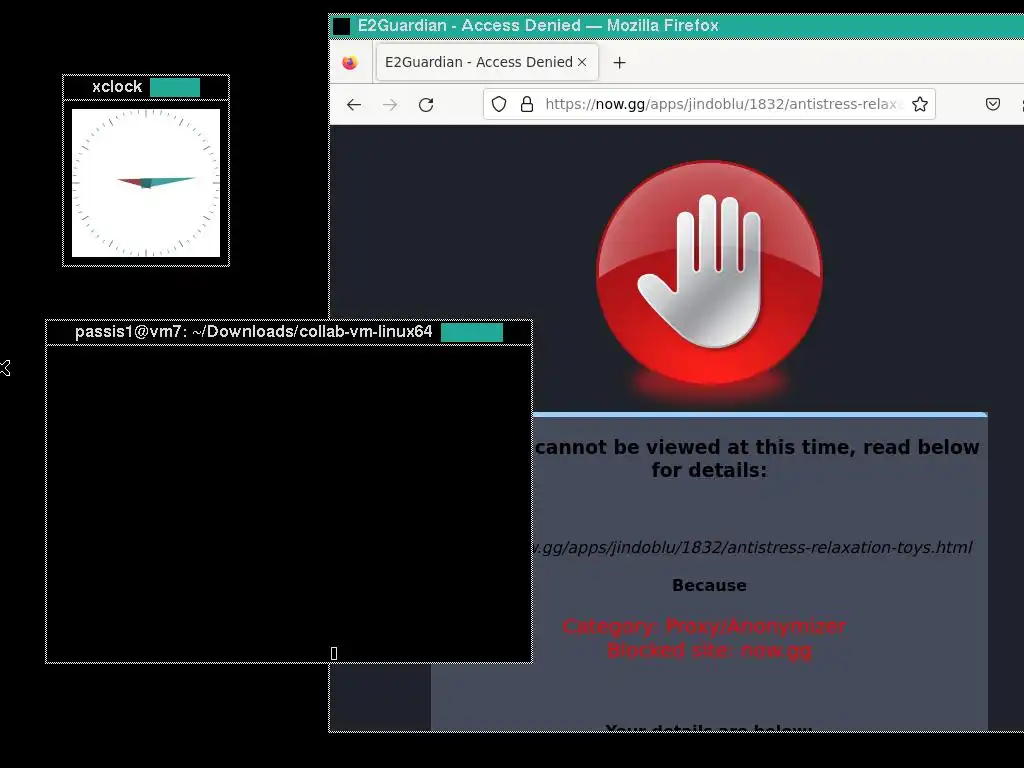Show site security padlock info

coord(527,104)
